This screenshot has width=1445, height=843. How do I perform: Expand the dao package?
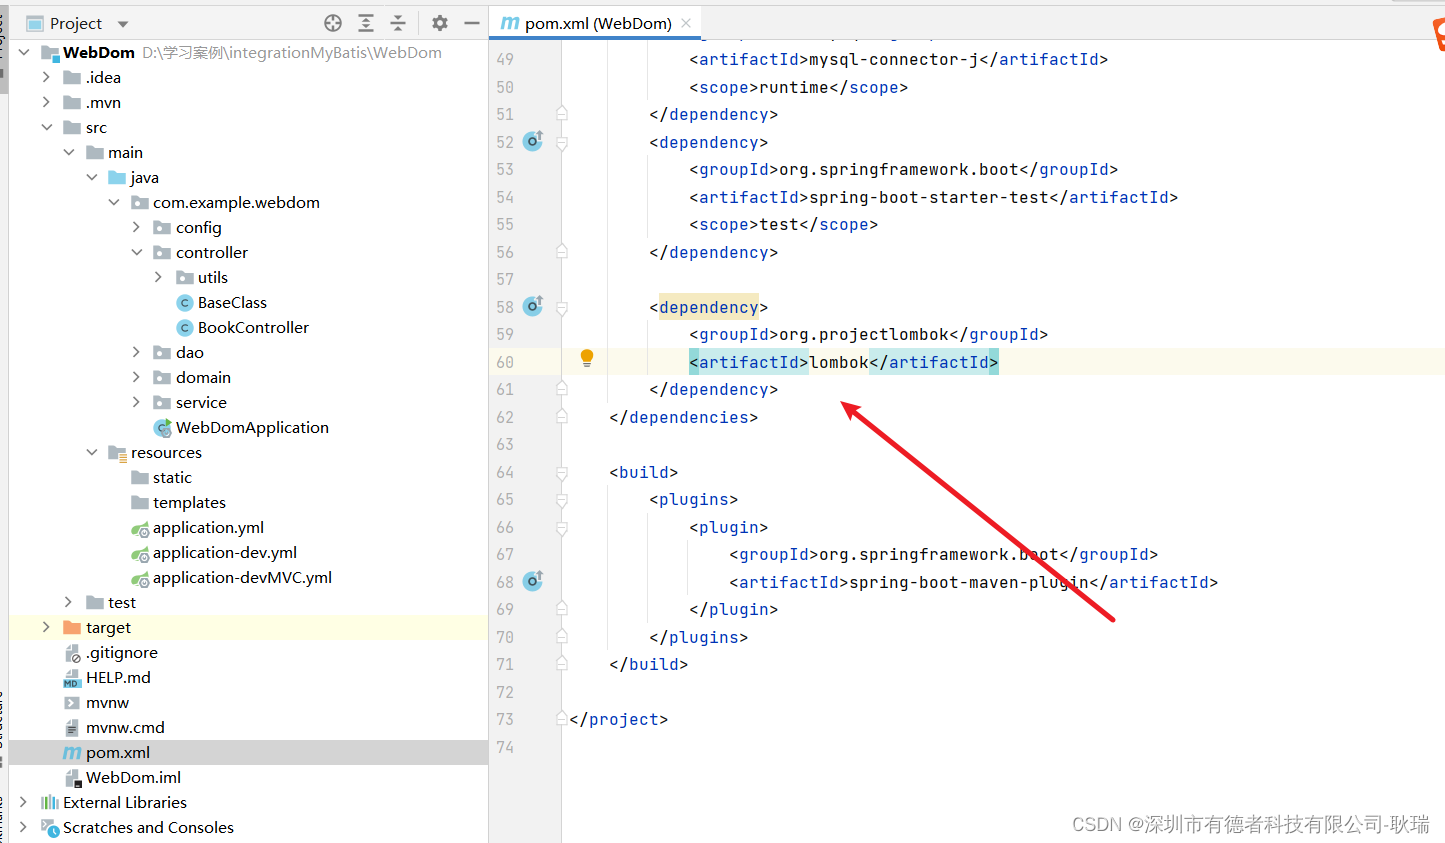[137, 352]
